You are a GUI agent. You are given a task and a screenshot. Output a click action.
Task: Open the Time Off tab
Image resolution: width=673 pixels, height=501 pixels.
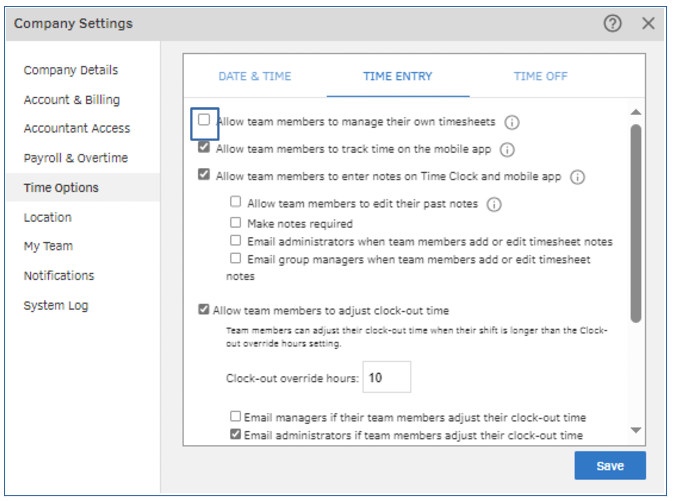pos(540,76)
